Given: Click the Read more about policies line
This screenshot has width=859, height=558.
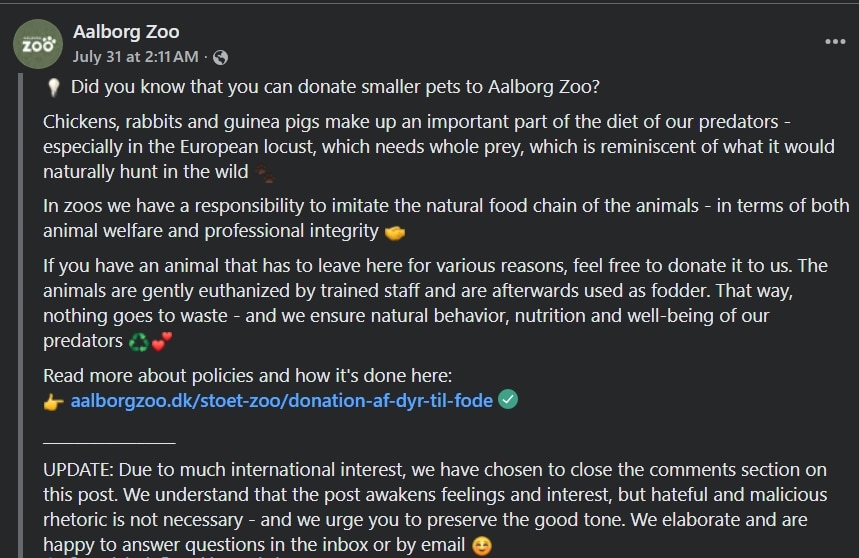Looking at the screenshot, I should pos(248,376).
